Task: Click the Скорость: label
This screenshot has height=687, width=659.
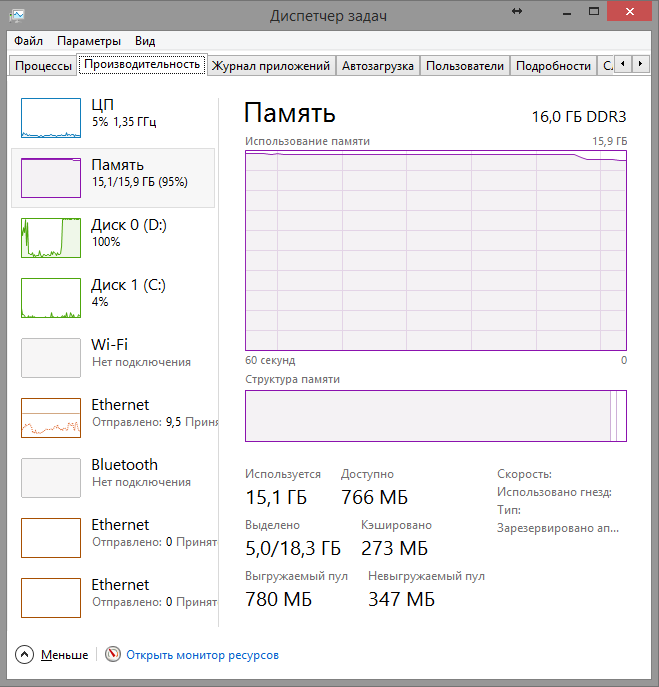Action: pyautogui.click(x=524, y=474)
